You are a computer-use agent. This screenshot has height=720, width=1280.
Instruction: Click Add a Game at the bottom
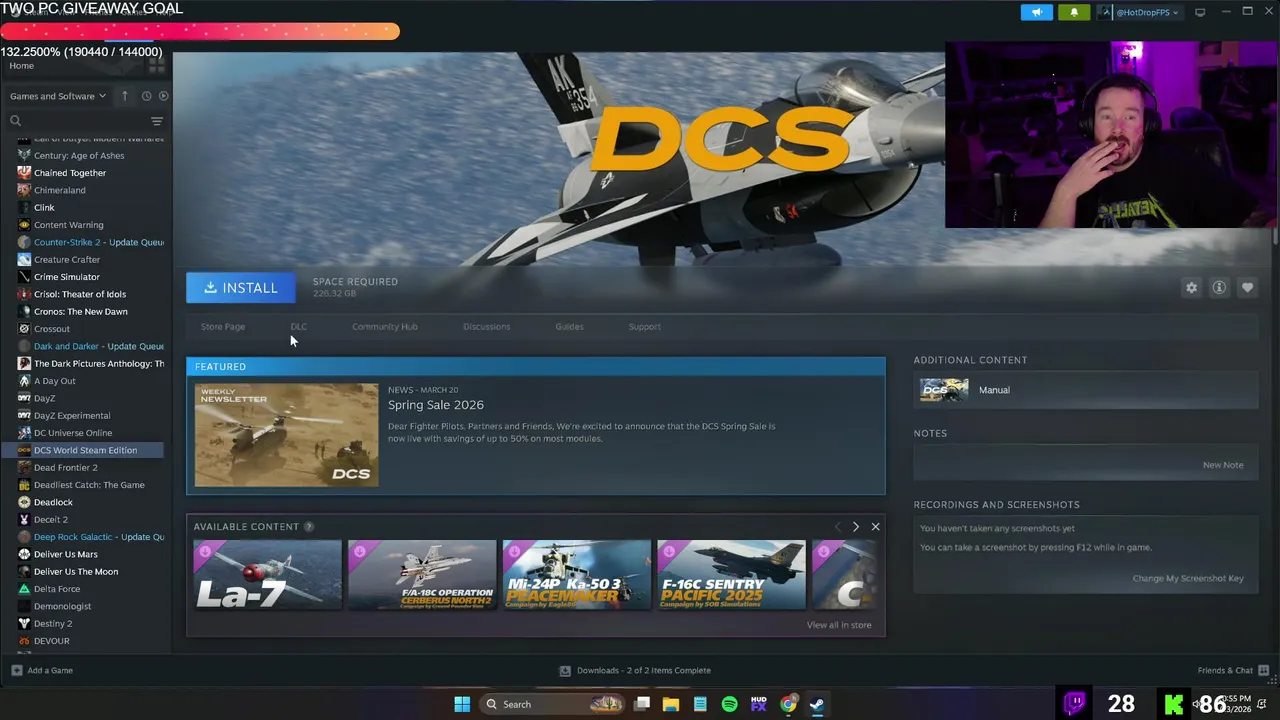pyautogui.click(x=42, y=671)
